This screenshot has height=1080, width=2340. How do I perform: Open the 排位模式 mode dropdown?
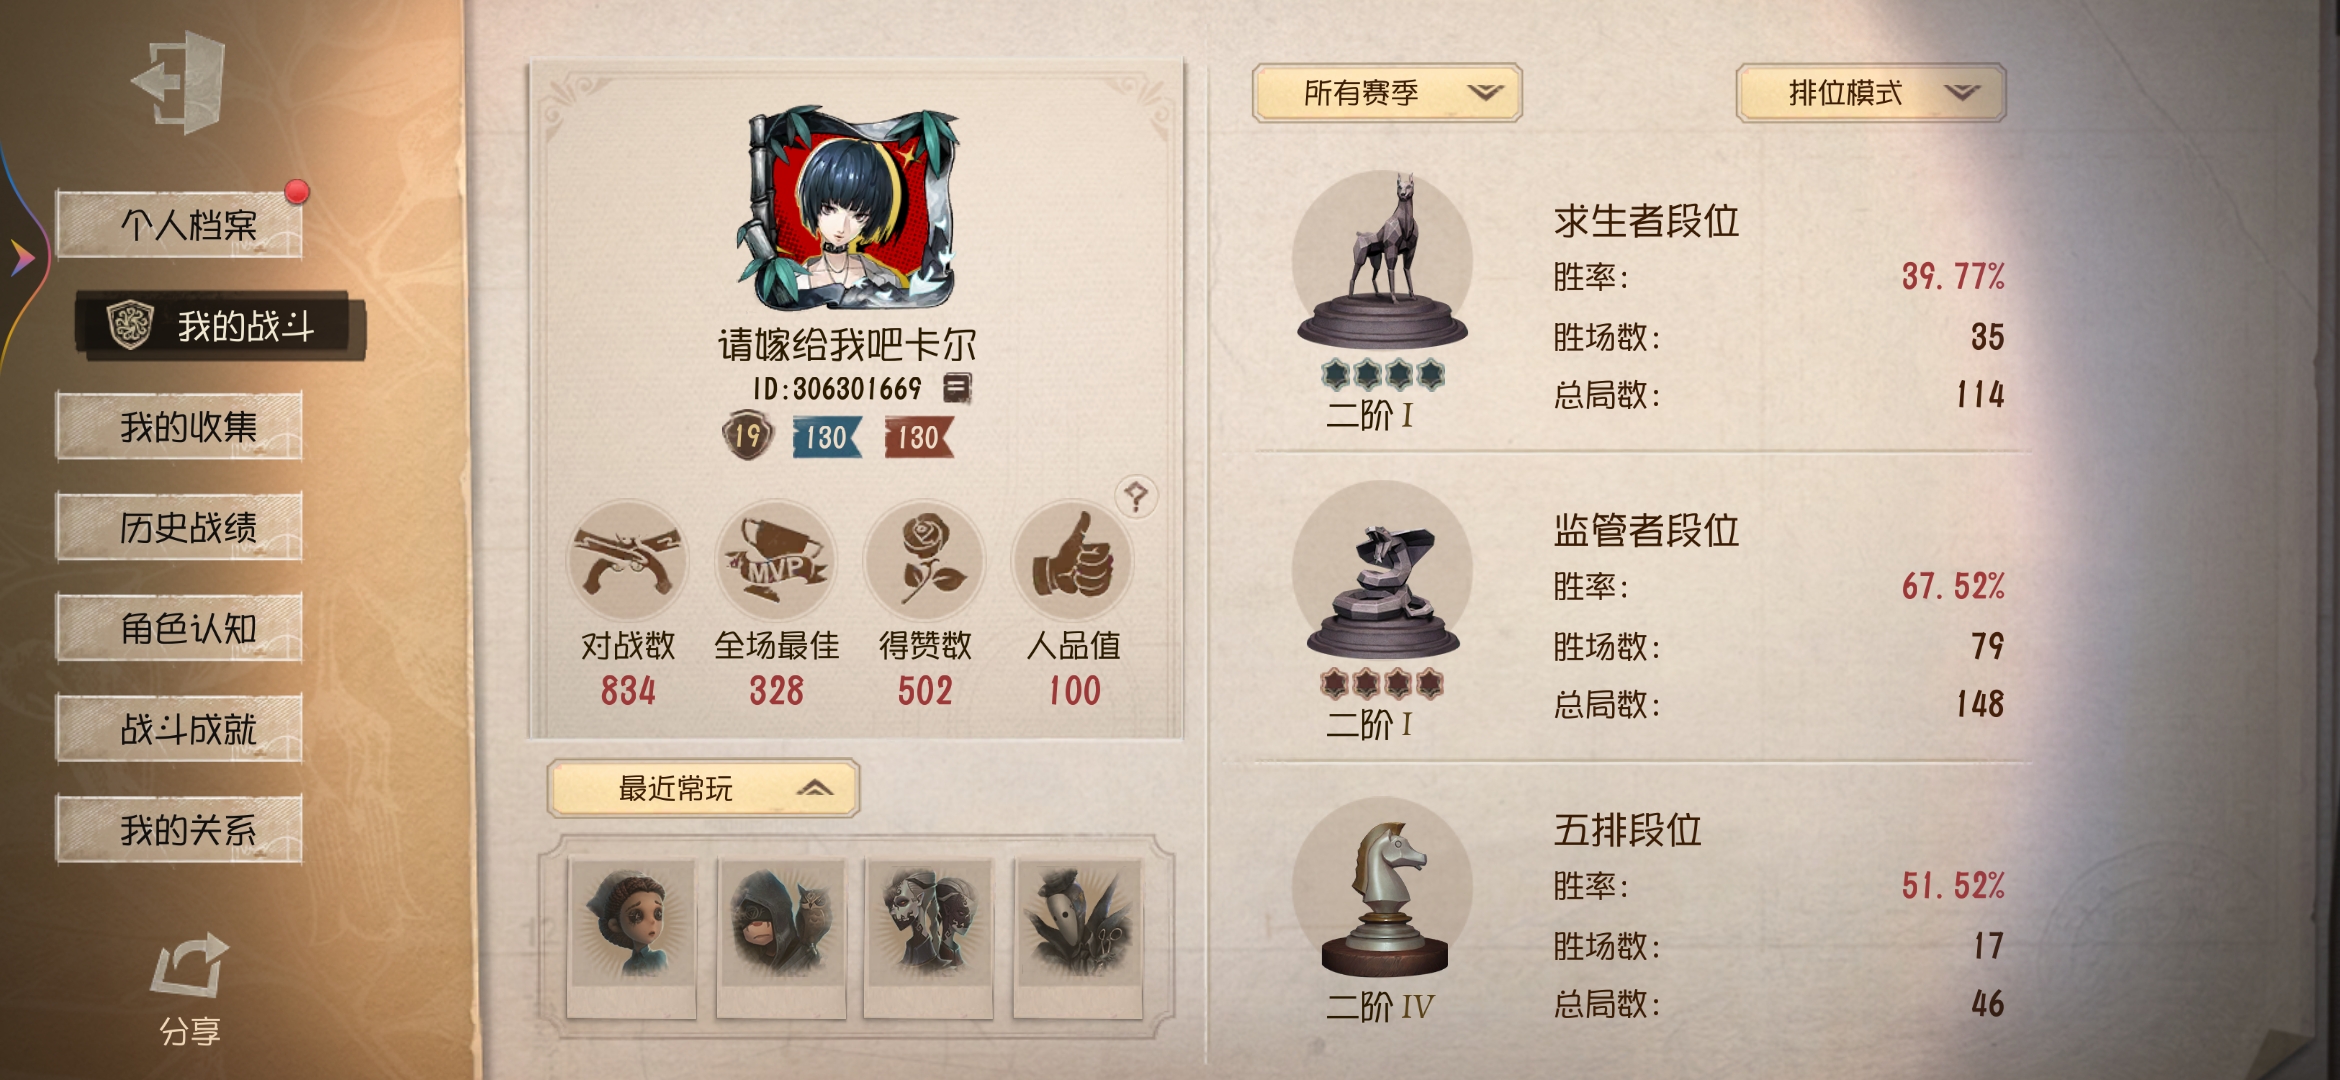tap(1871, 93)
